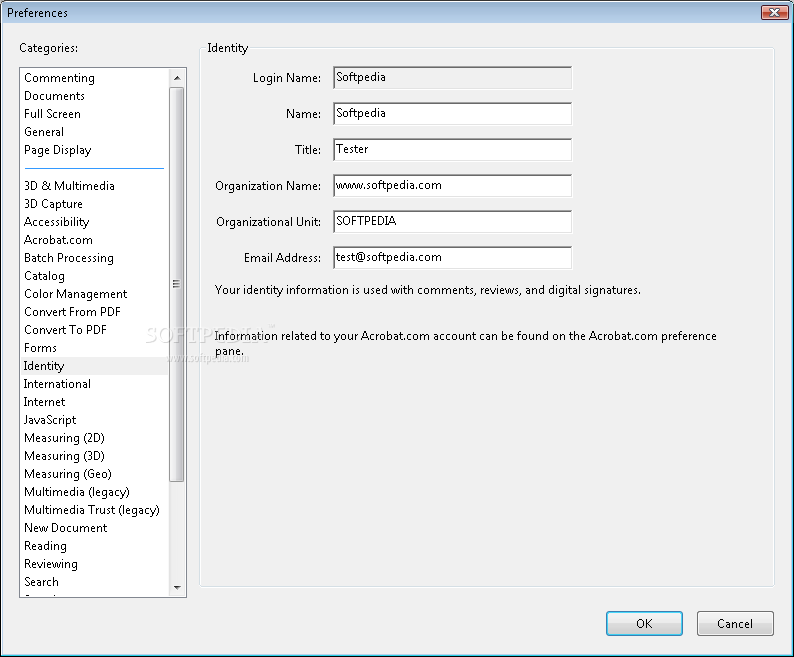This screenshot has height=657, width=794.
Task: Open Measuring (2D) preferences
Action: pos(64,438)
